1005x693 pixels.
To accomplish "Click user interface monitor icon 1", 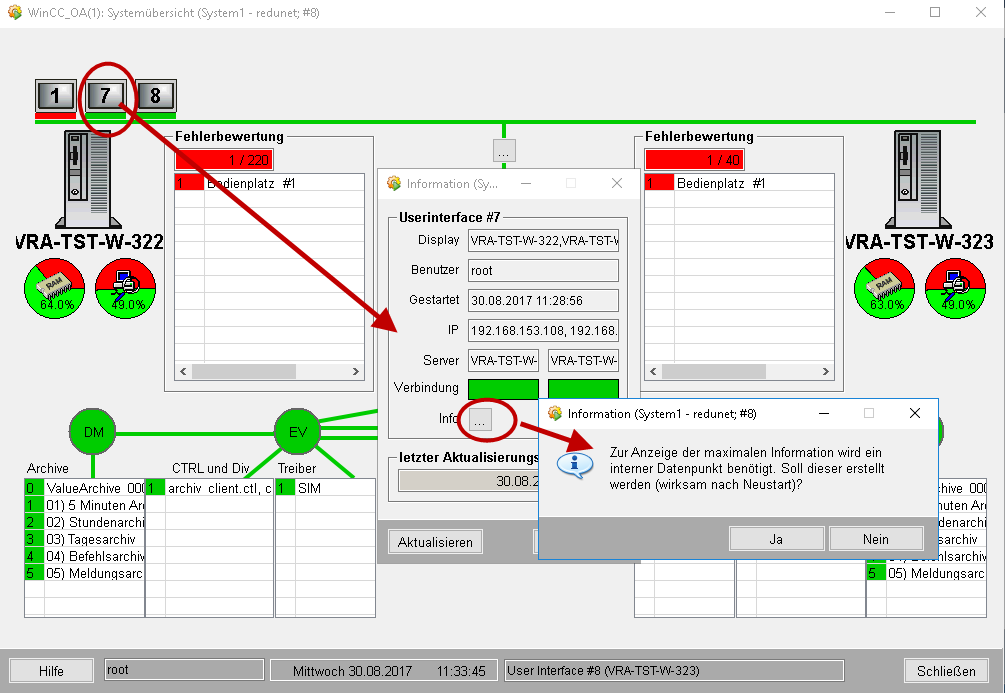I will click(x=55, y=96).
